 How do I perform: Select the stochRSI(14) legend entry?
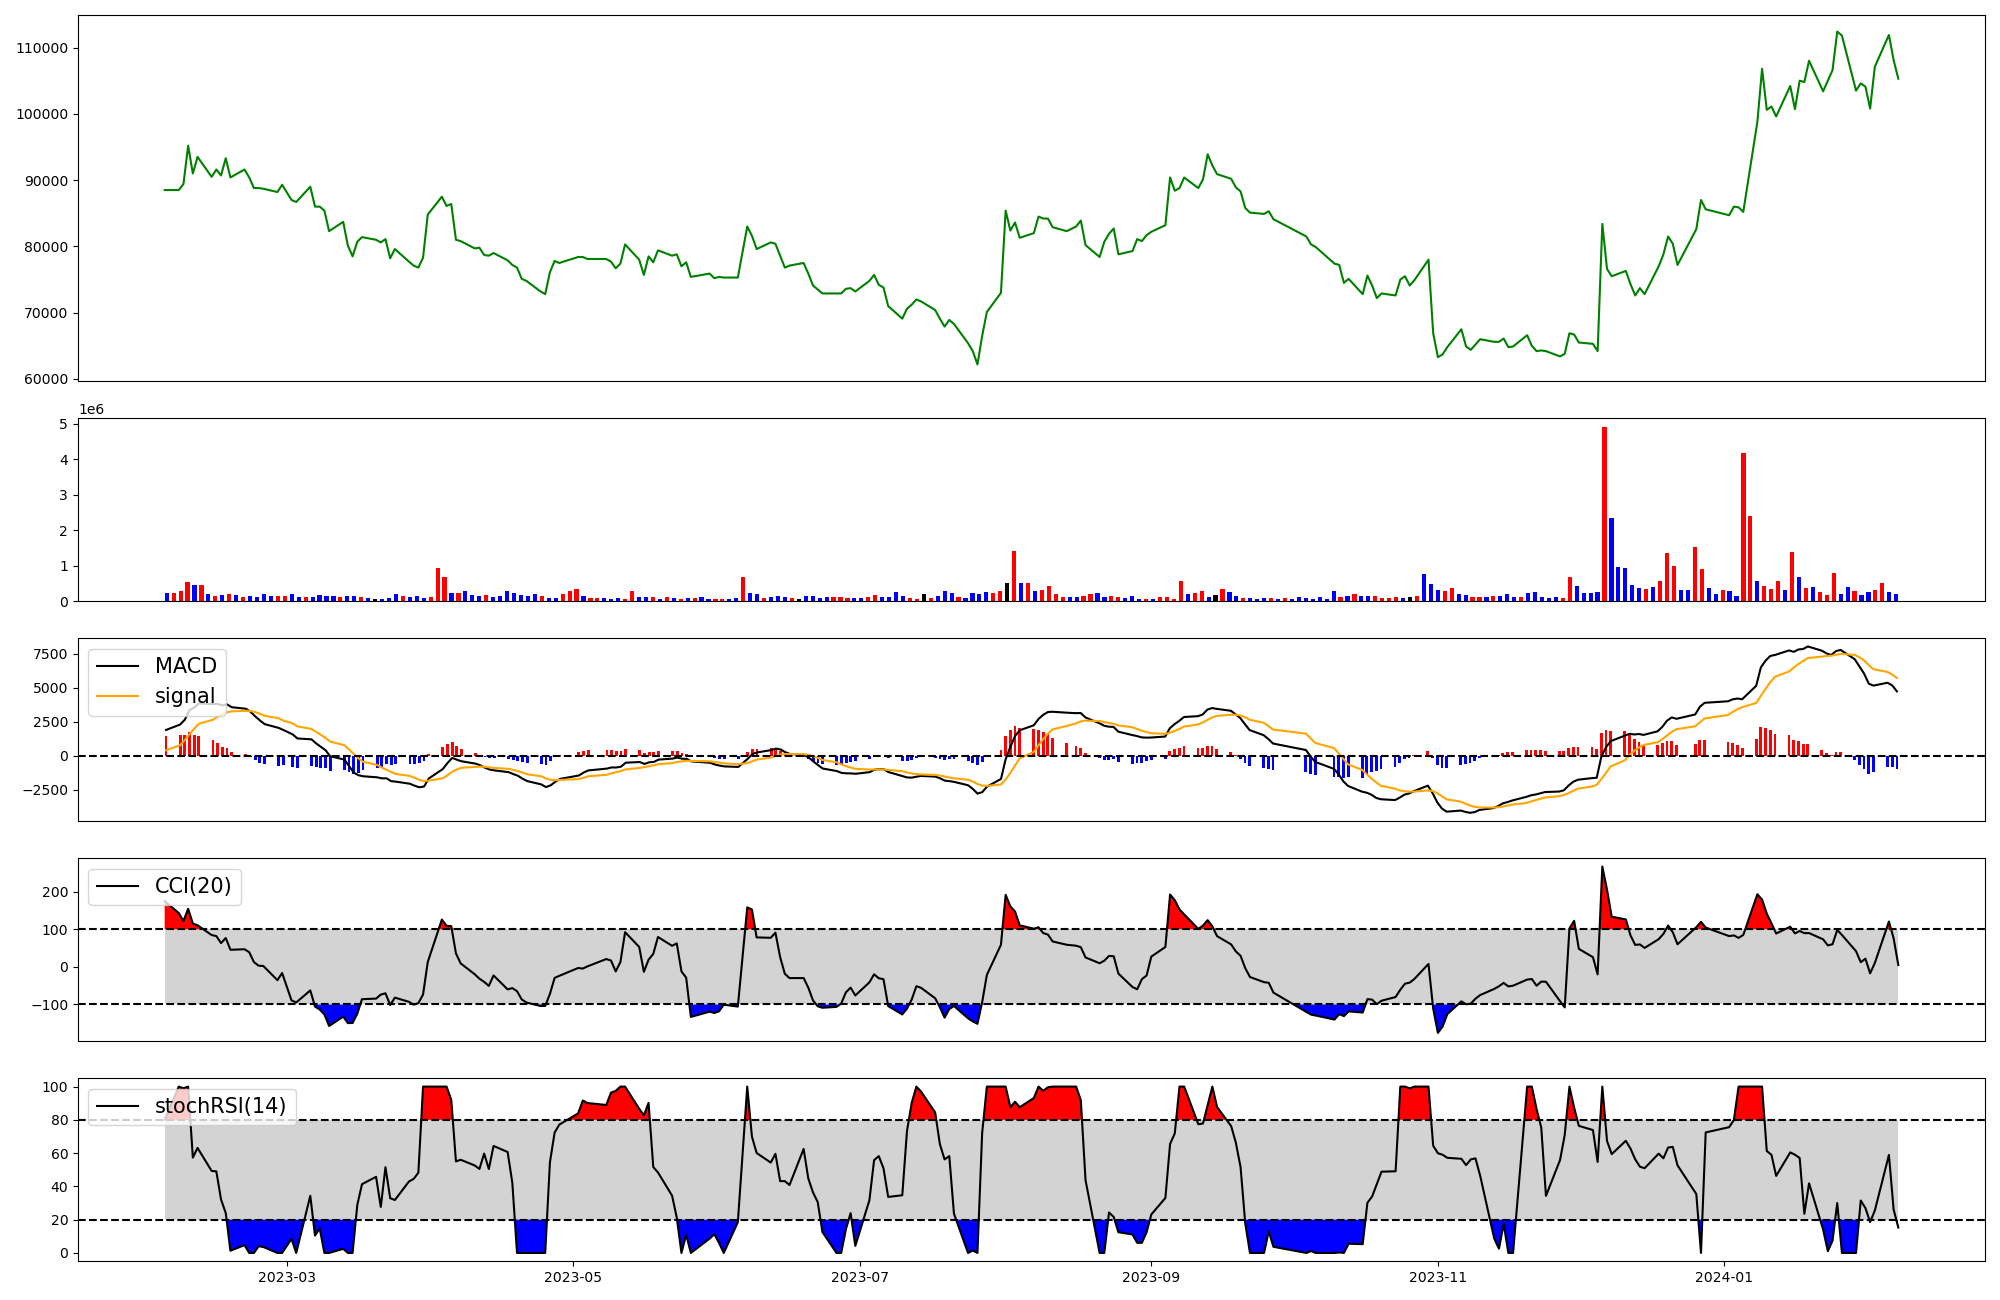[x=220, y=1106]
